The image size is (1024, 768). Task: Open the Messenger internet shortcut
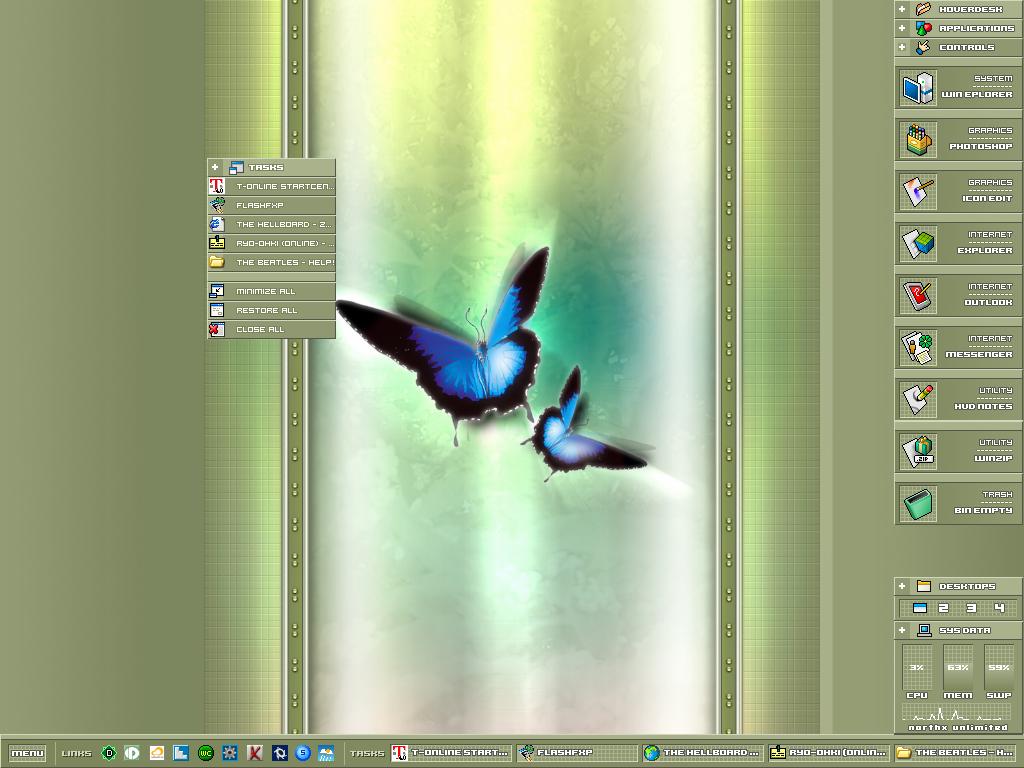pyautogui.click(x=956, y=347)
